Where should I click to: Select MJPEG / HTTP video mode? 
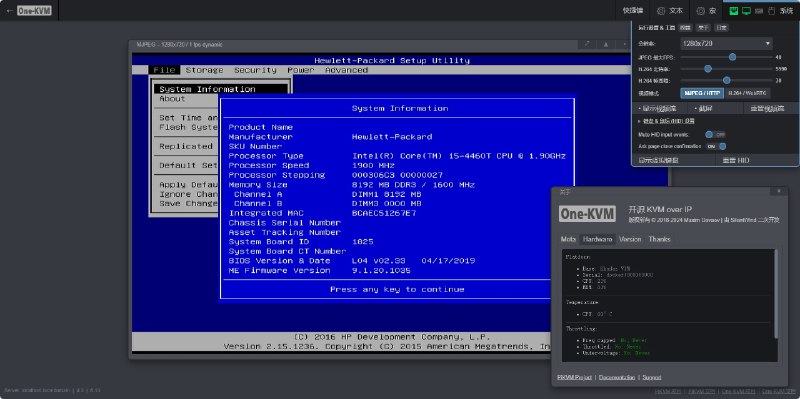(702, 93)
